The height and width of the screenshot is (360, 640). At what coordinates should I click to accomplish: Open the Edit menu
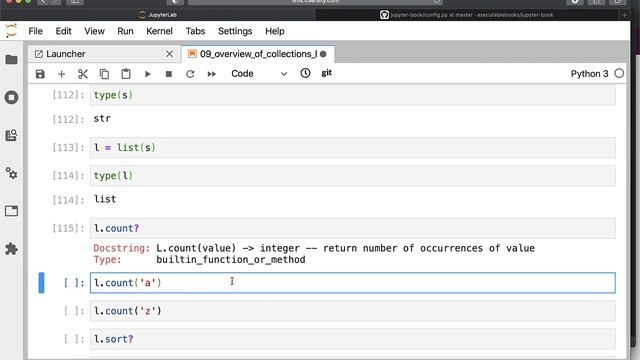pyautogui.click(x=63, y=31)
